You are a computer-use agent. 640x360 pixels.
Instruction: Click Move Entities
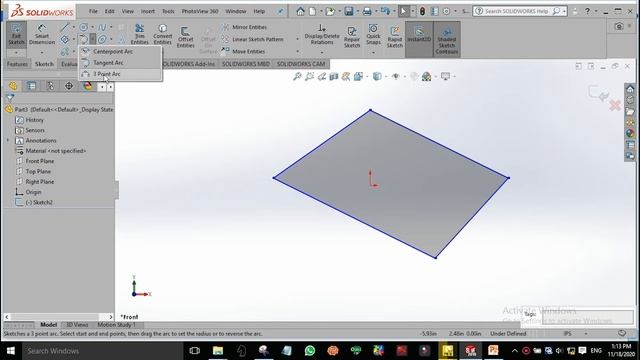tap(243, 51)
